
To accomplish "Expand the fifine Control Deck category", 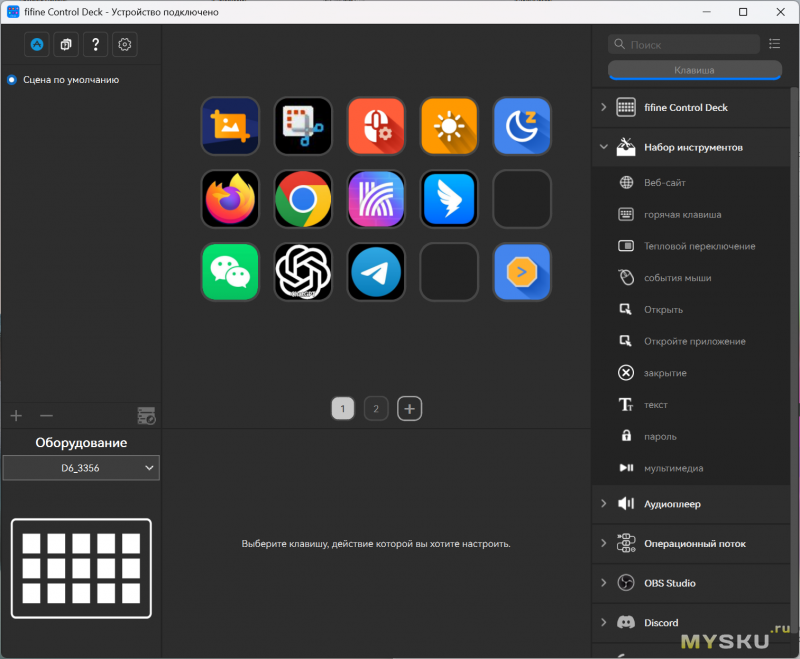I will click(604, 107).
